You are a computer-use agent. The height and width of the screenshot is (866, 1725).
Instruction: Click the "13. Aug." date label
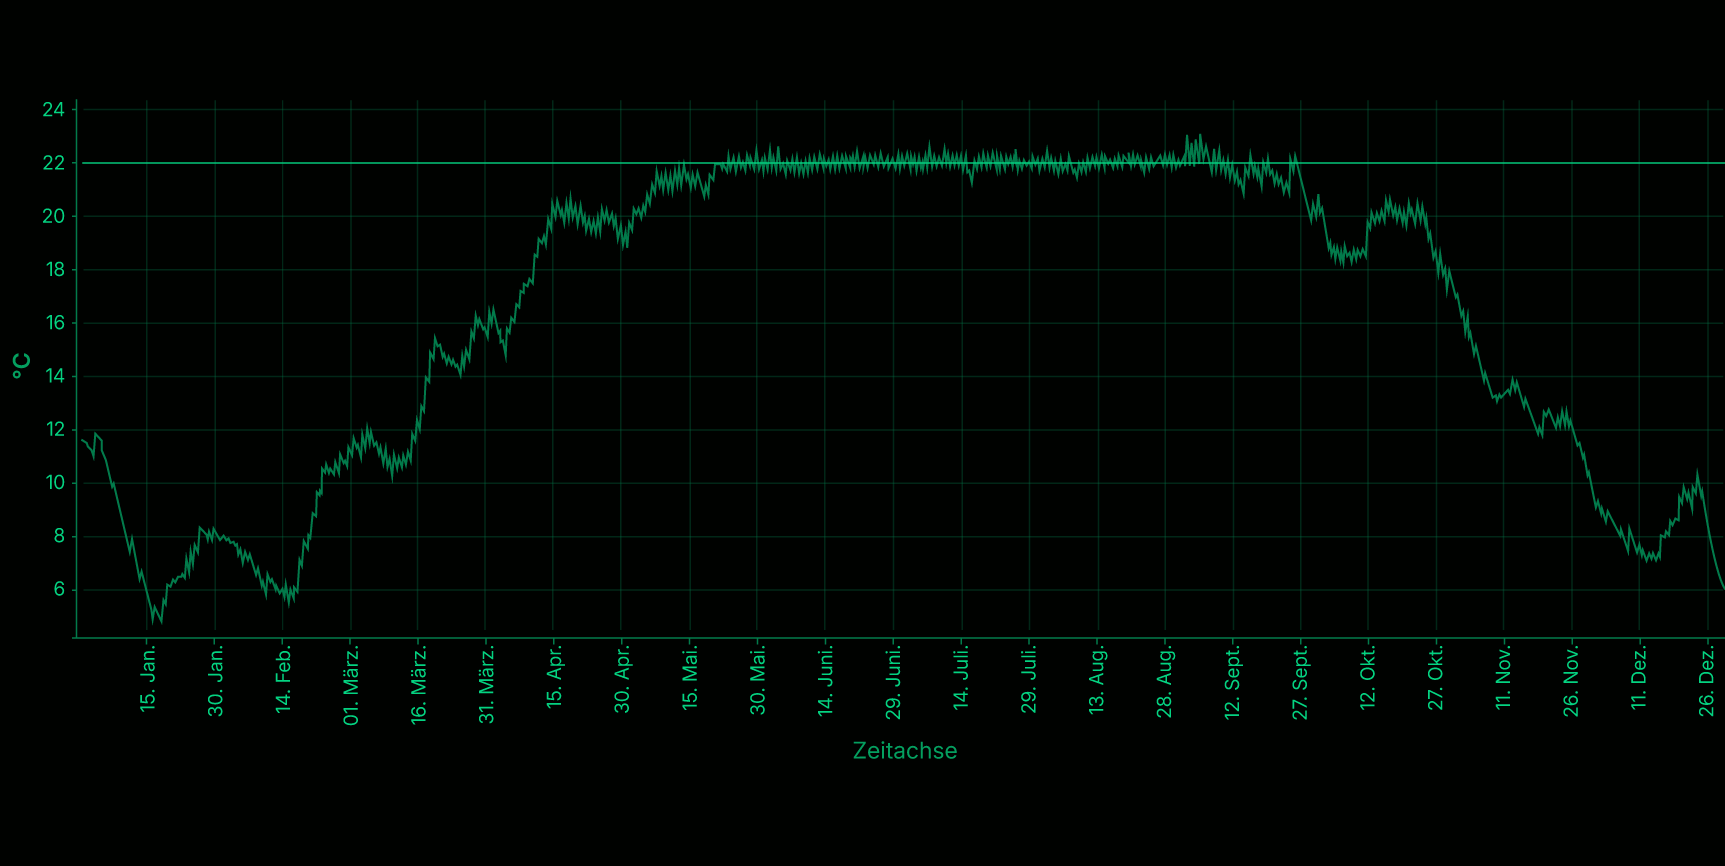(x=1098, y=680)
